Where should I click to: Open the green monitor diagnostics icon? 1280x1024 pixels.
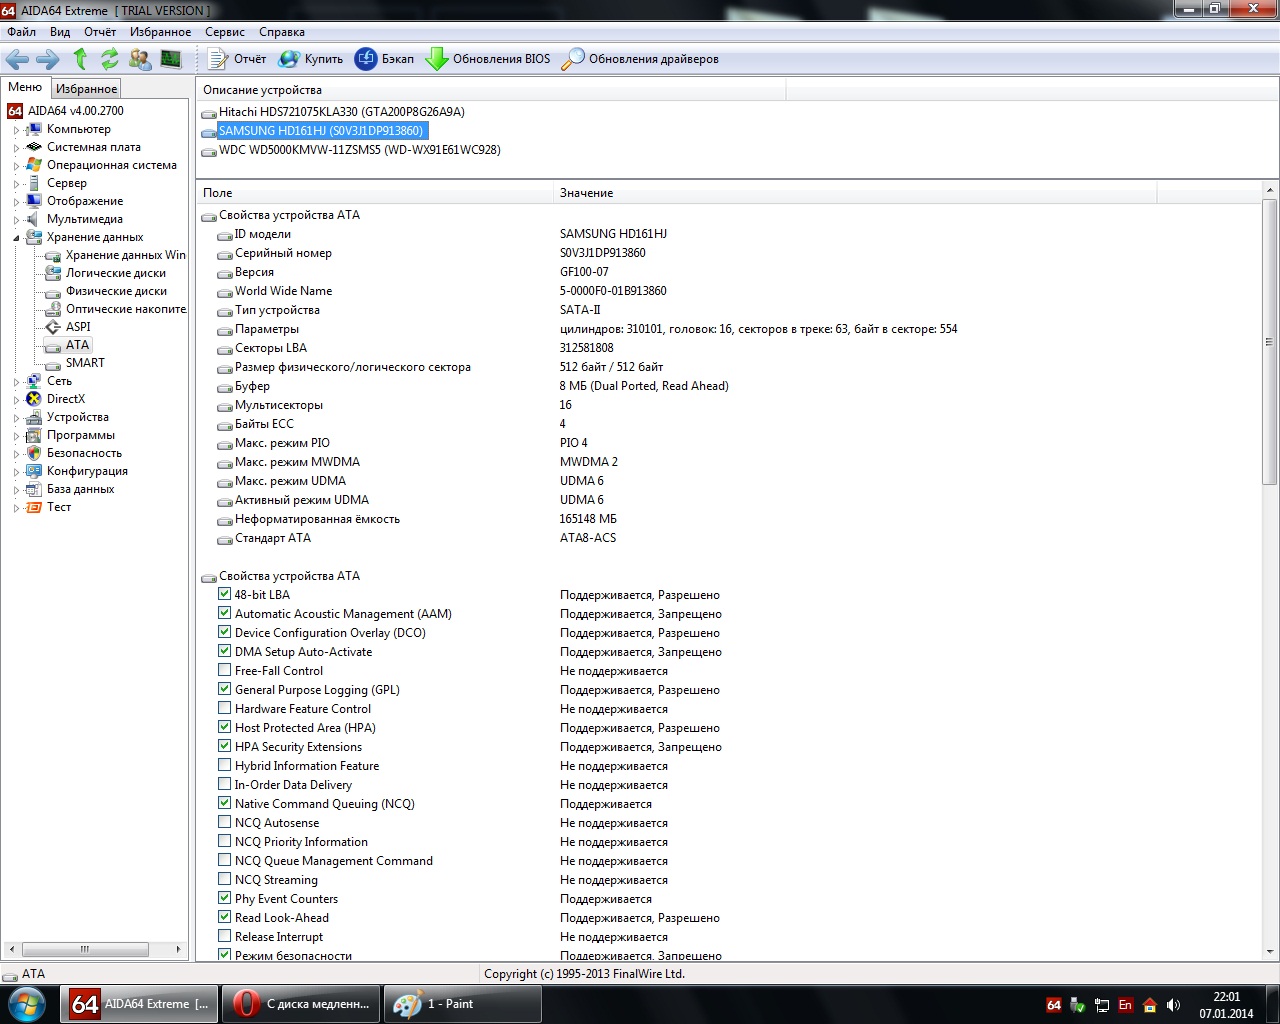click(171, 59)
